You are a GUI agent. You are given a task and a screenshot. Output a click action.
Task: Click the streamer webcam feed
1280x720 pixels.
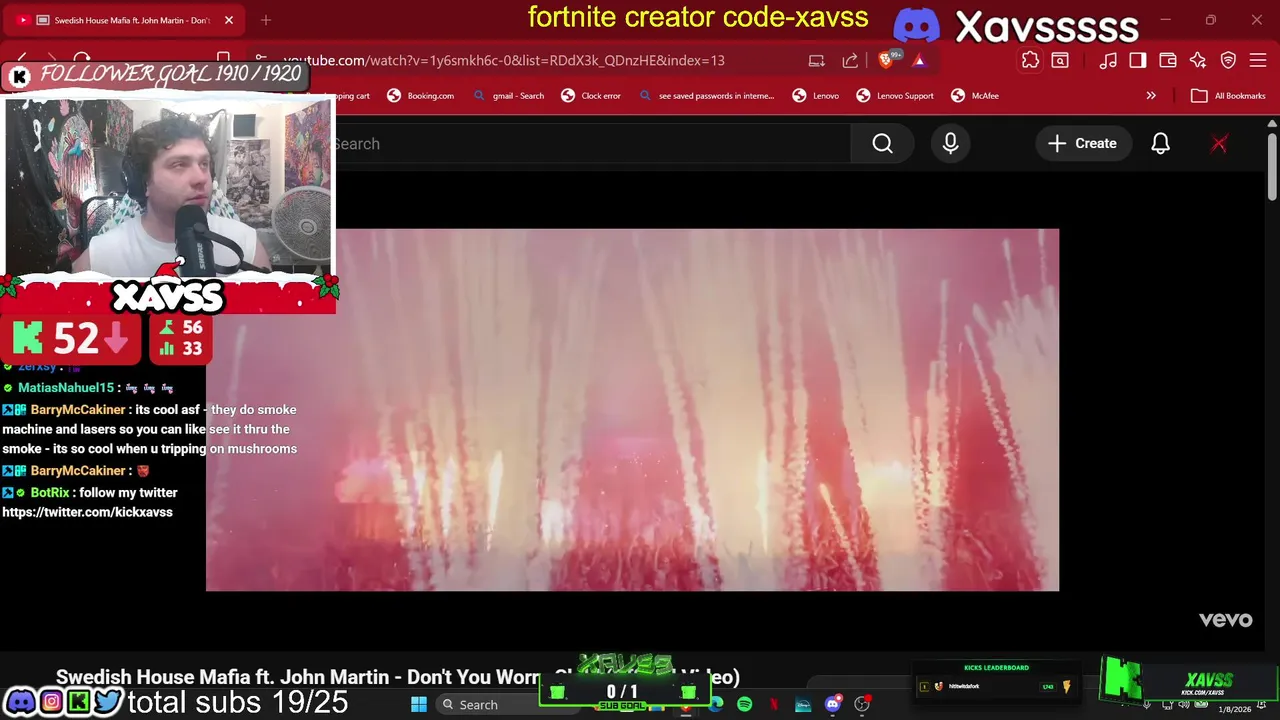point(170,188)
